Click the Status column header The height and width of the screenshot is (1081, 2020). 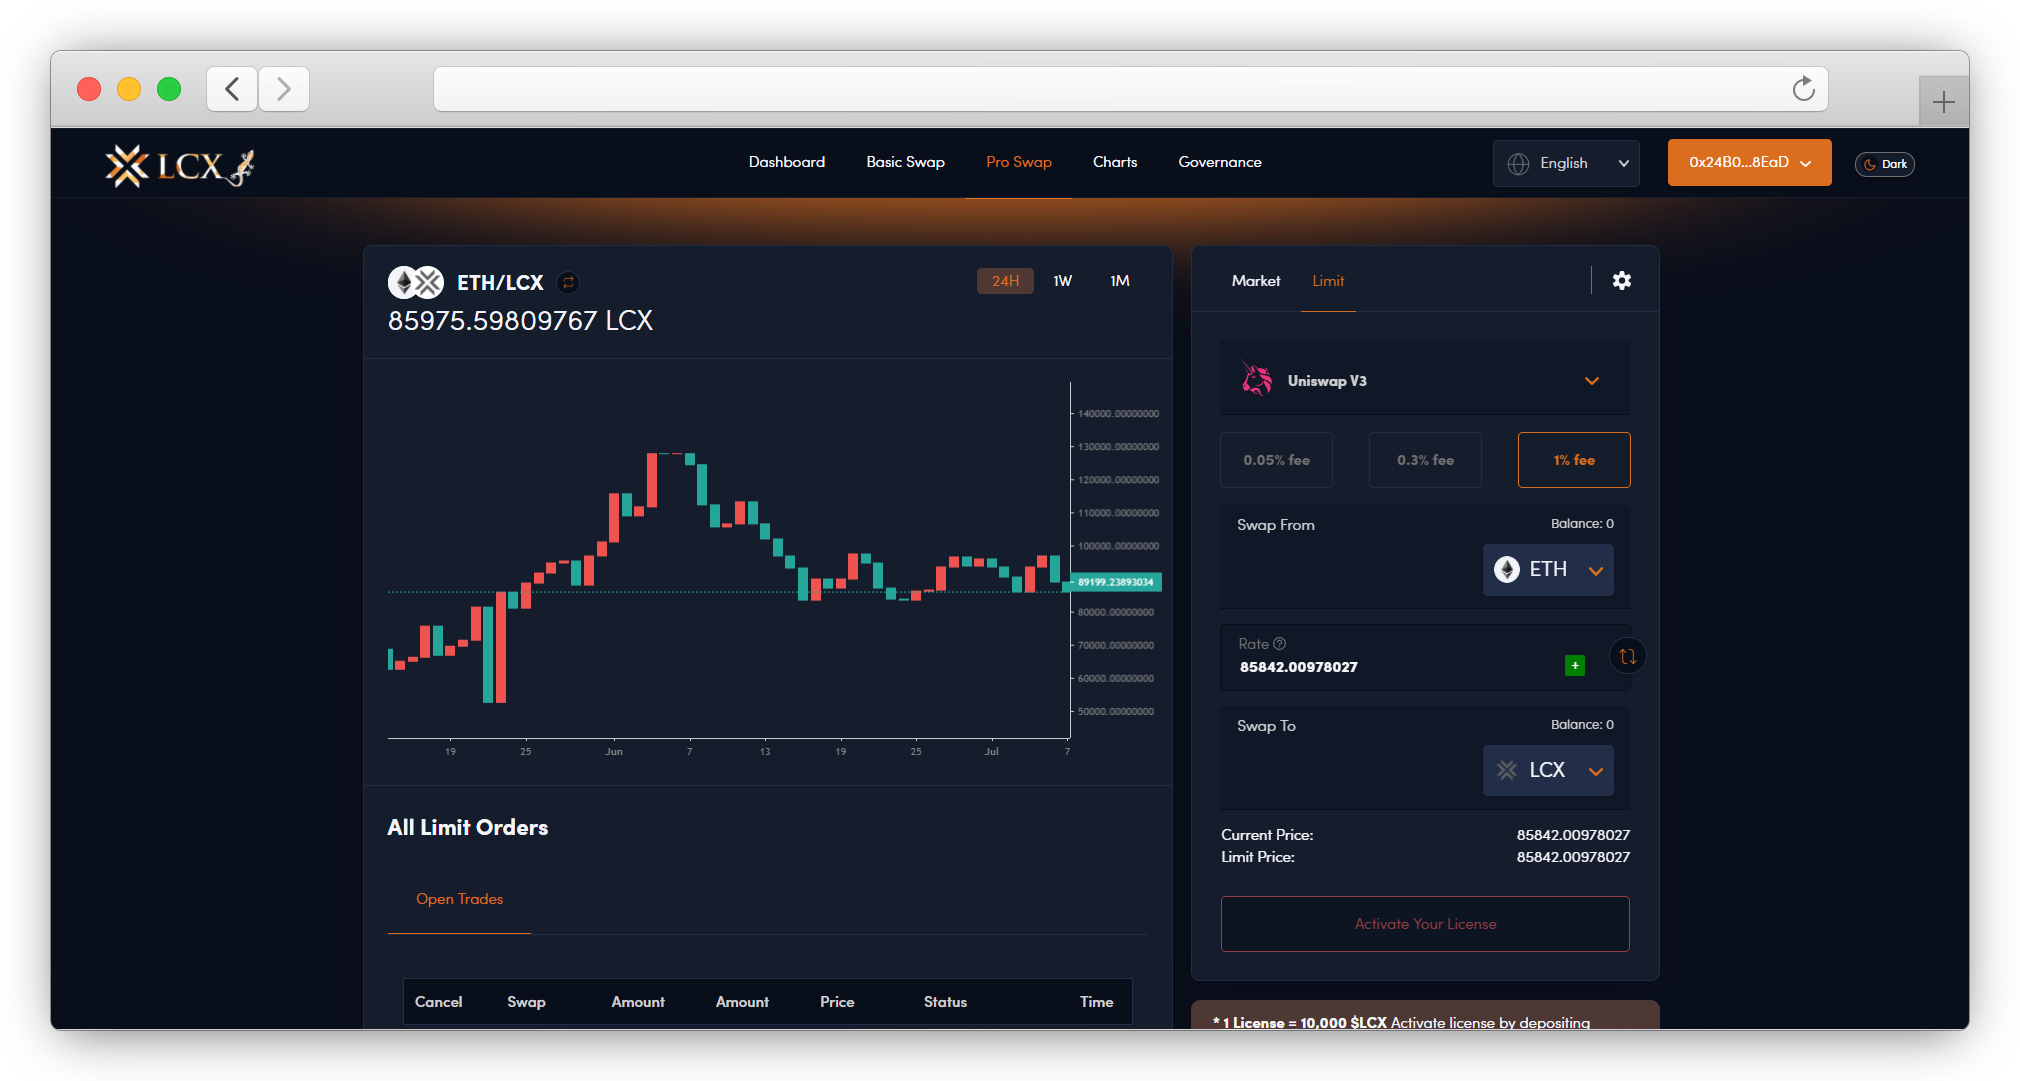coord(945,1002)
